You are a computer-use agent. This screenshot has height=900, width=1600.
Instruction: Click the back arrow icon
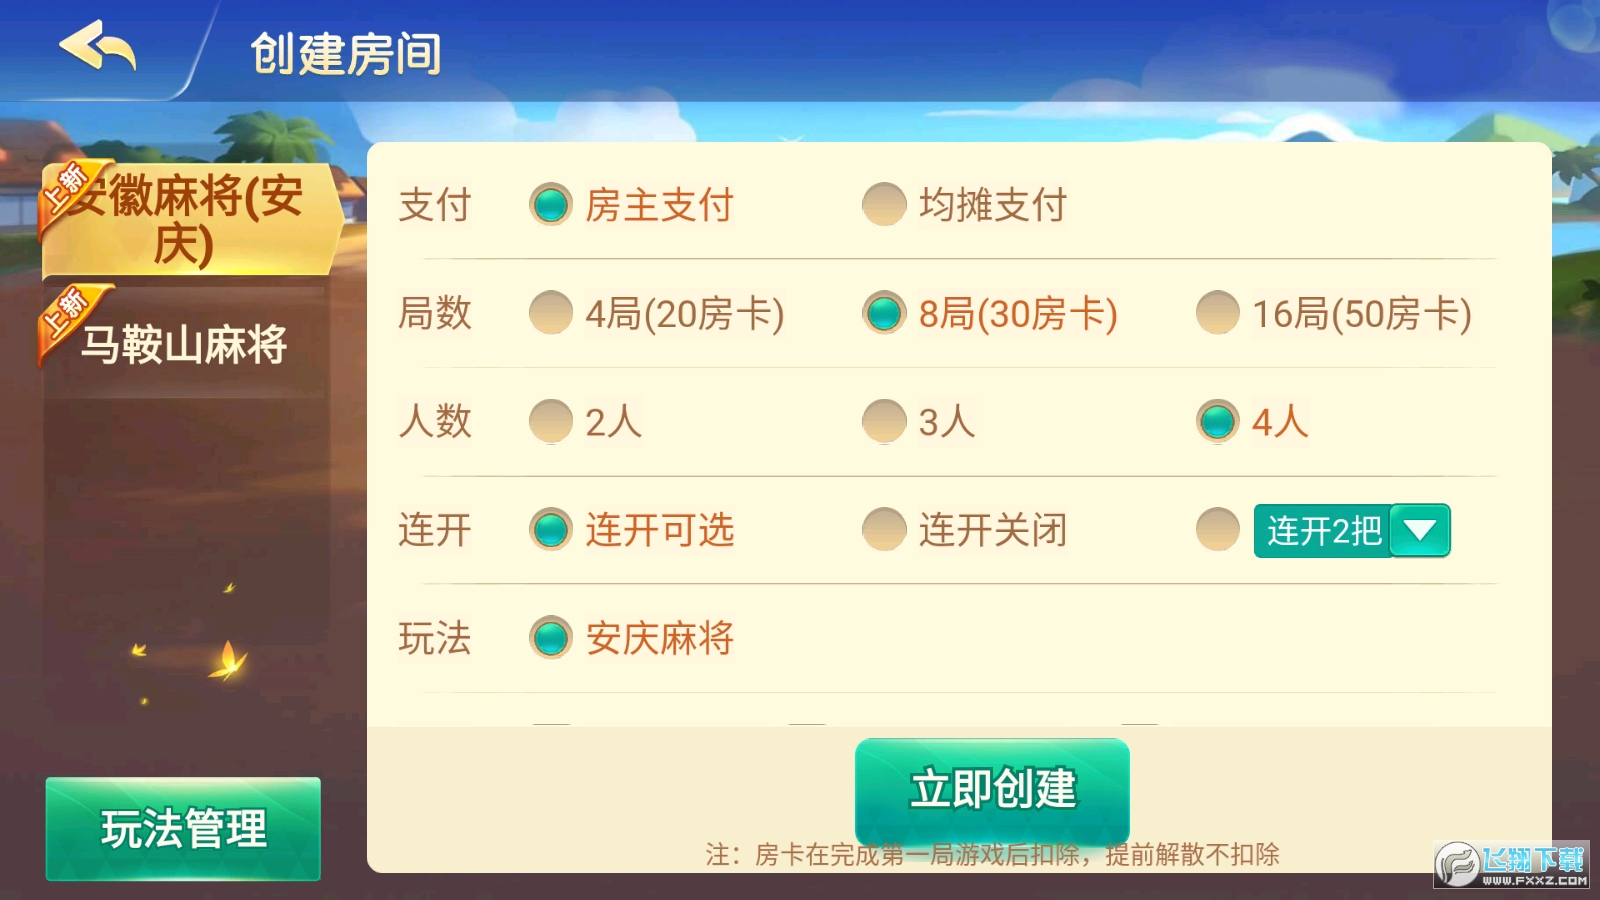pos(97,48)
